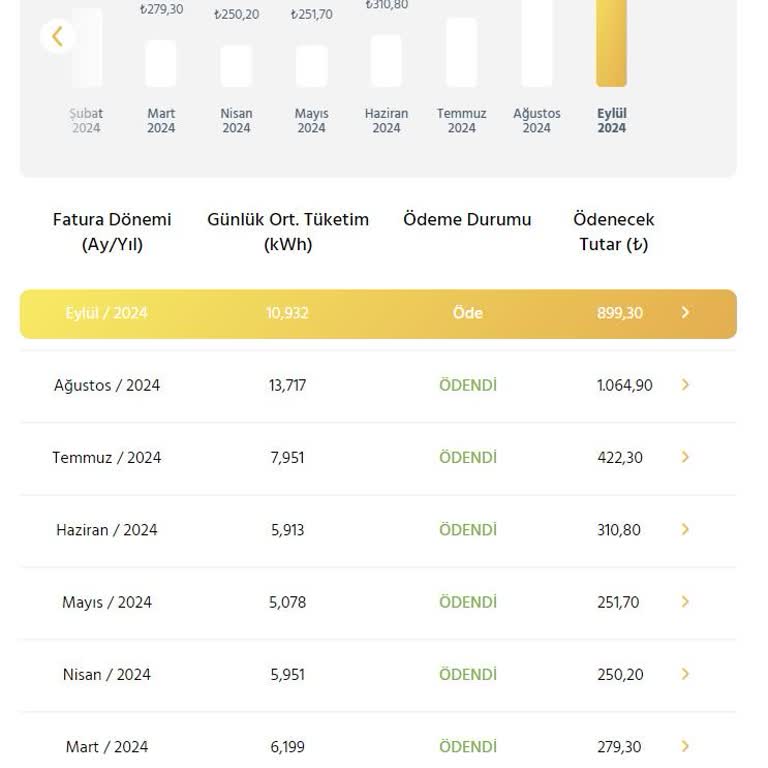This screenshot has width=768, height=768.
Task: Open Eylül 2024 bill details chevron
Action: pos(685,313)
